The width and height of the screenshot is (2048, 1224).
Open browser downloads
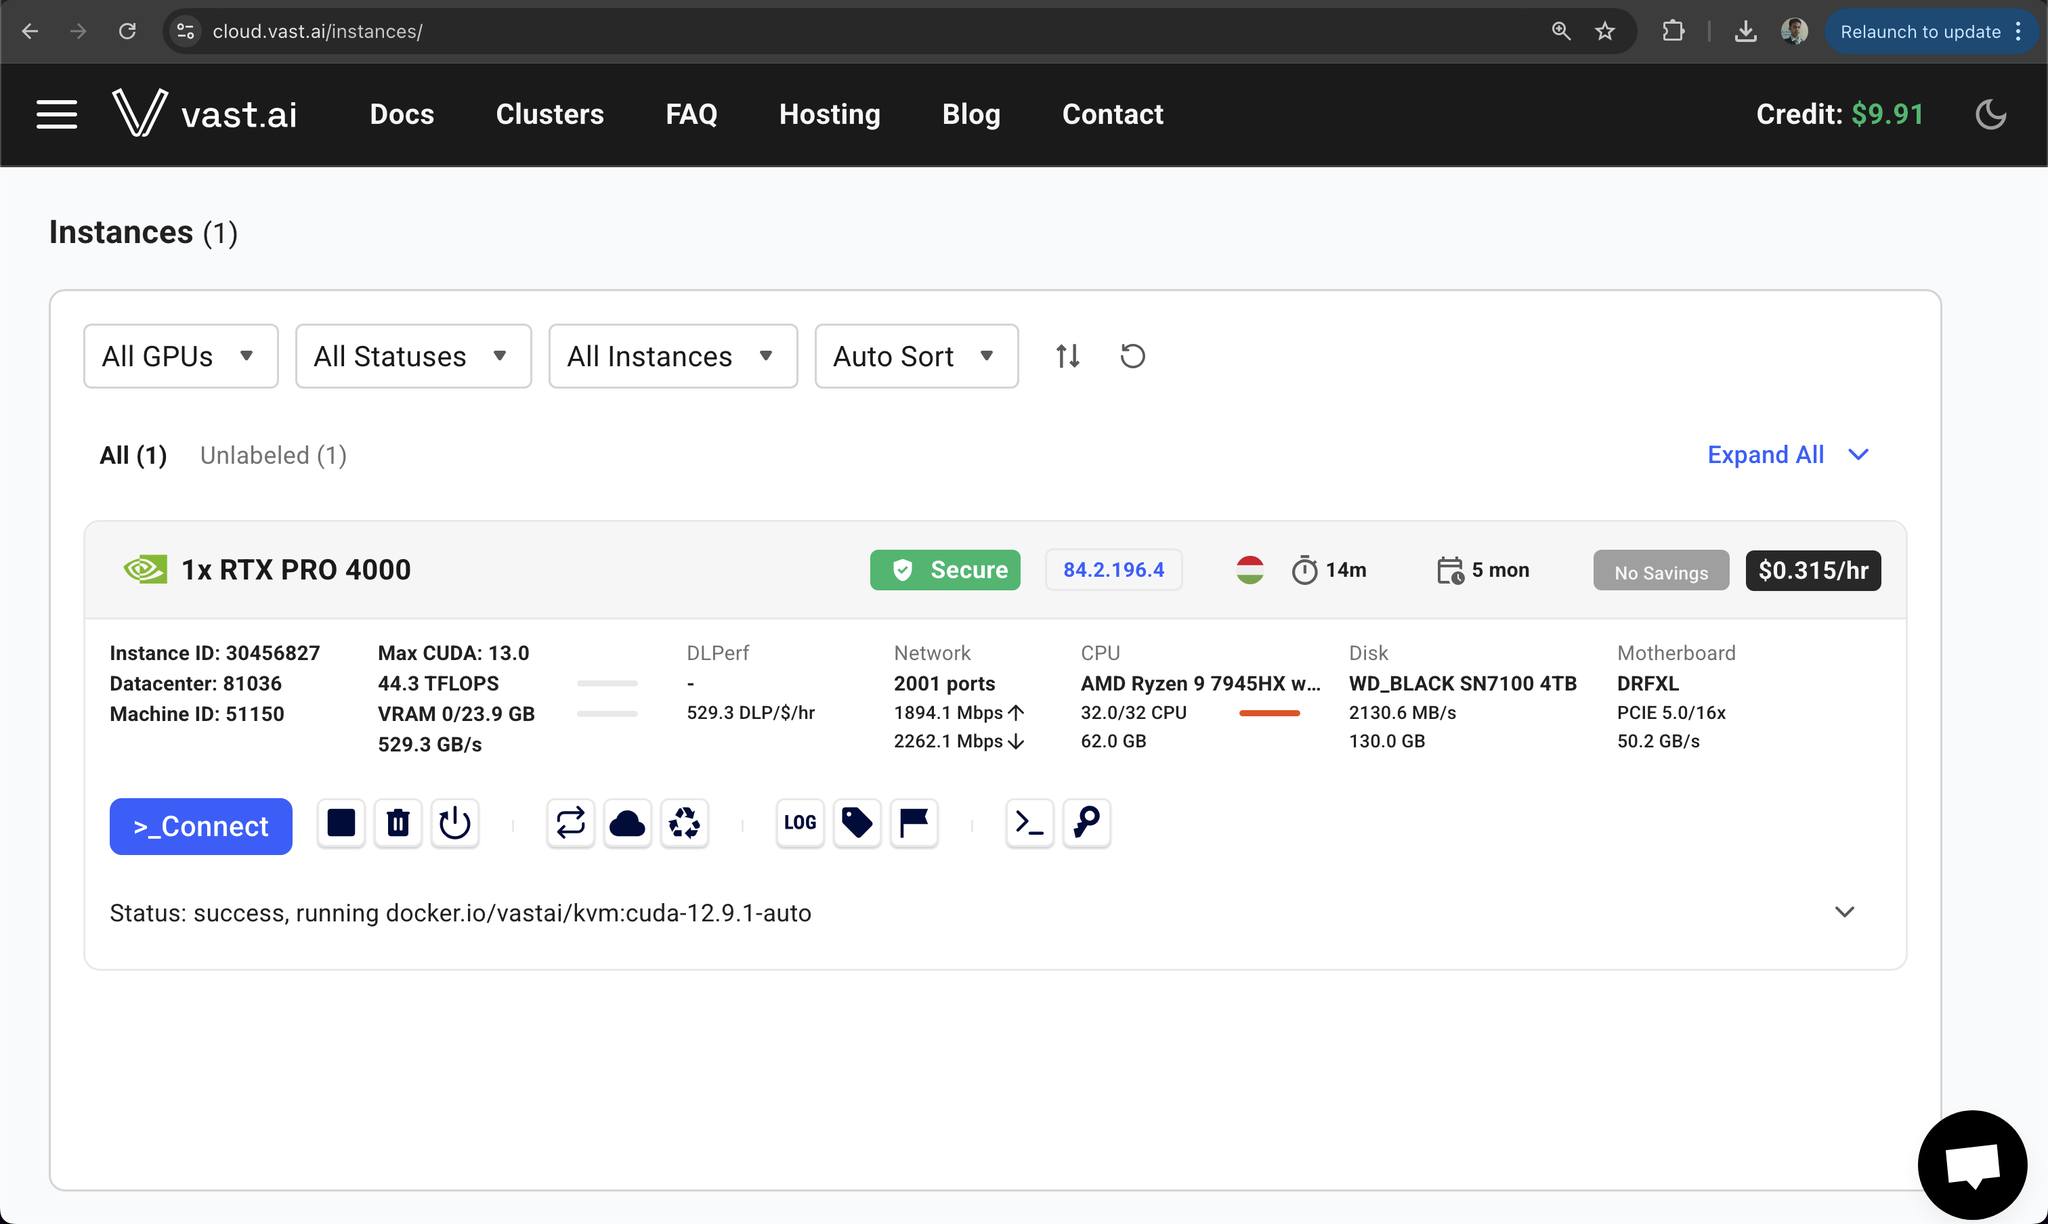[x=1746, y=31]
